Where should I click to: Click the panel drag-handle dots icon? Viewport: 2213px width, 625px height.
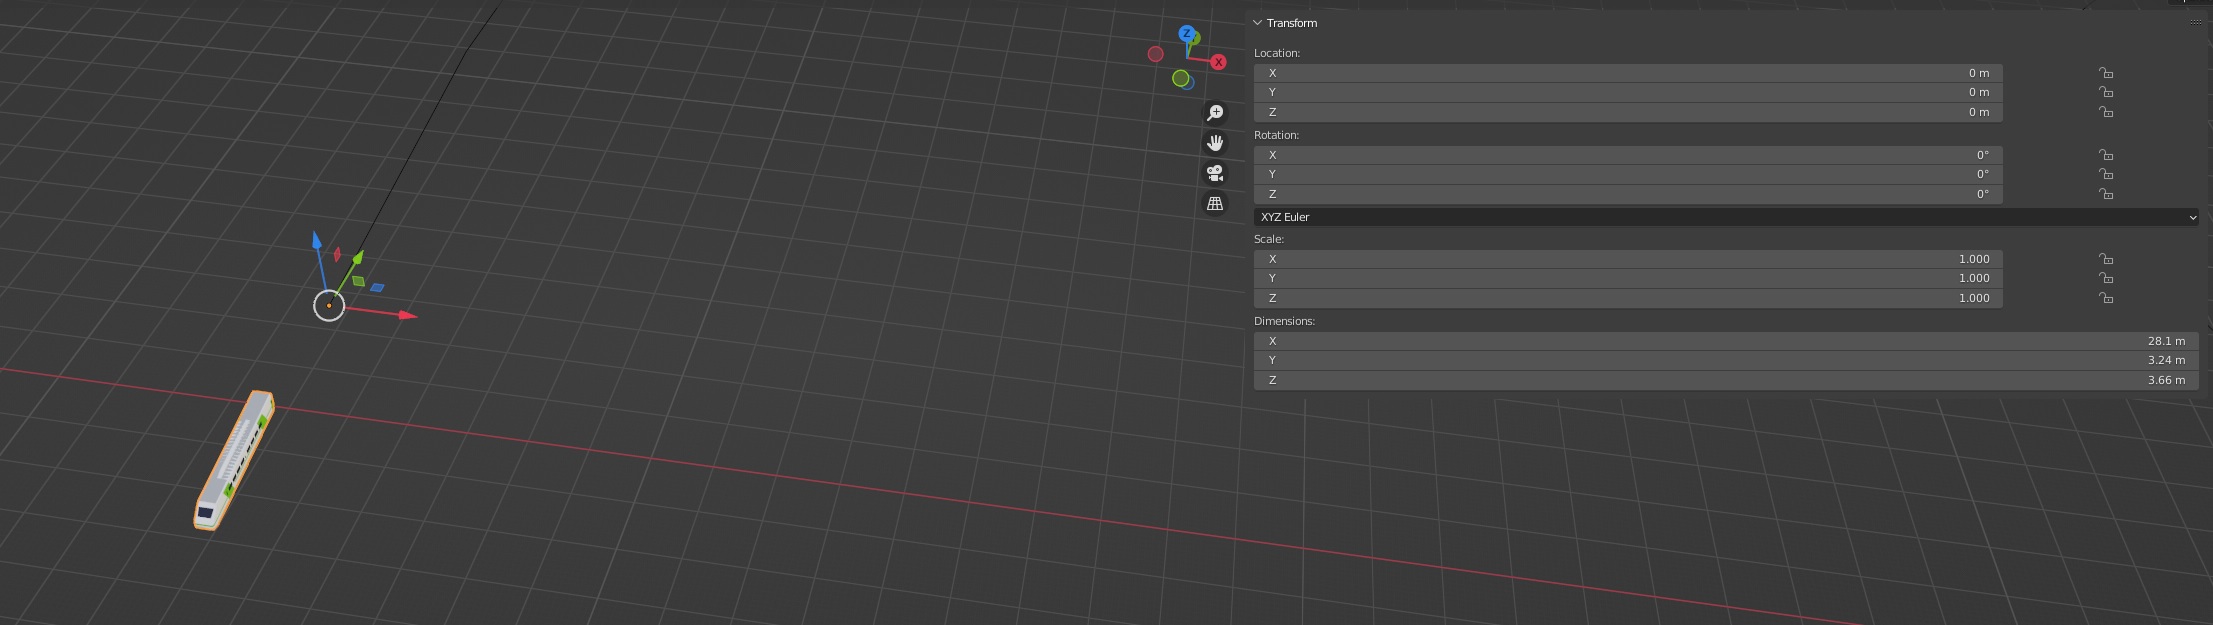click(x=2195, y=23)
